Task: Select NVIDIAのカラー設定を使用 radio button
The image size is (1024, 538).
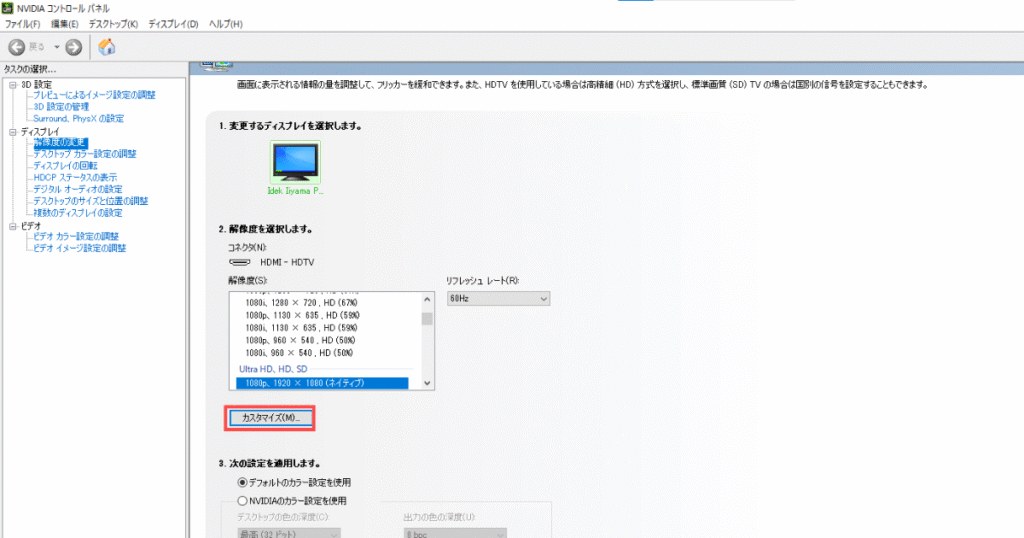Action: [242, 501]
